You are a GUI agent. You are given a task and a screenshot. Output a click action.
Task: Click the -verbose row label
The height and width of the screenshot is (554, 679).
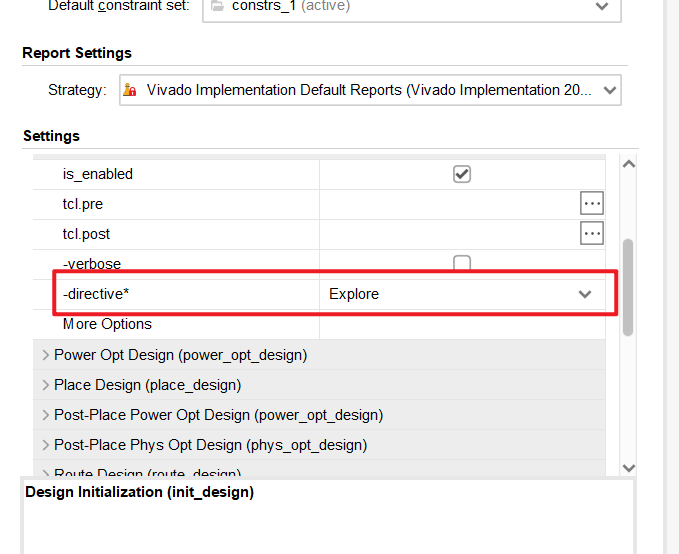coord(92,263)
